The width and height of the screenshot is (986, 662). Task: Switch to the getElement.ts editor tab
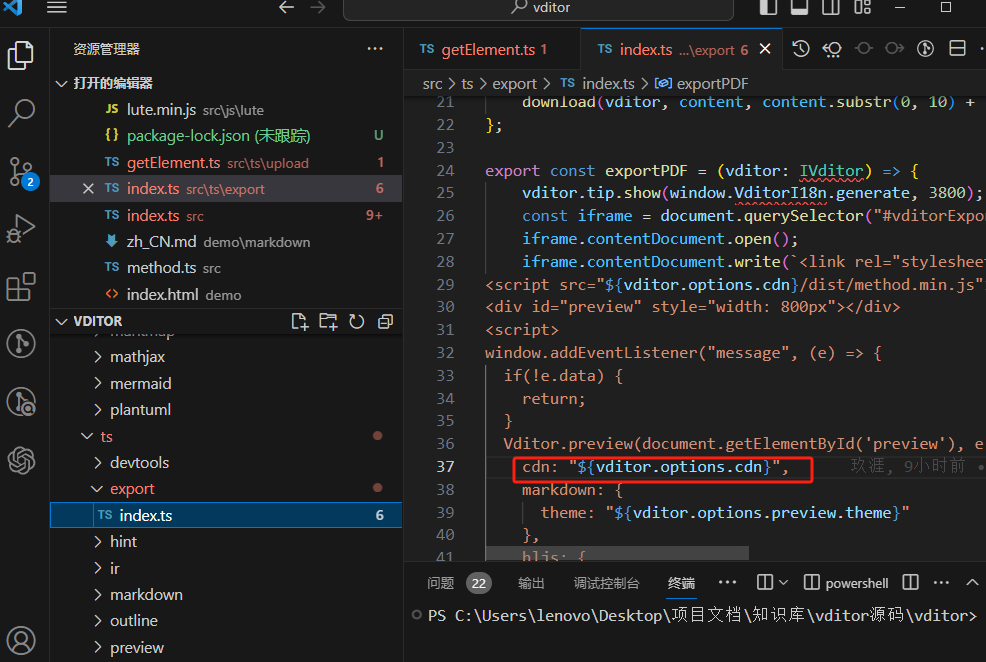(487, 49)
